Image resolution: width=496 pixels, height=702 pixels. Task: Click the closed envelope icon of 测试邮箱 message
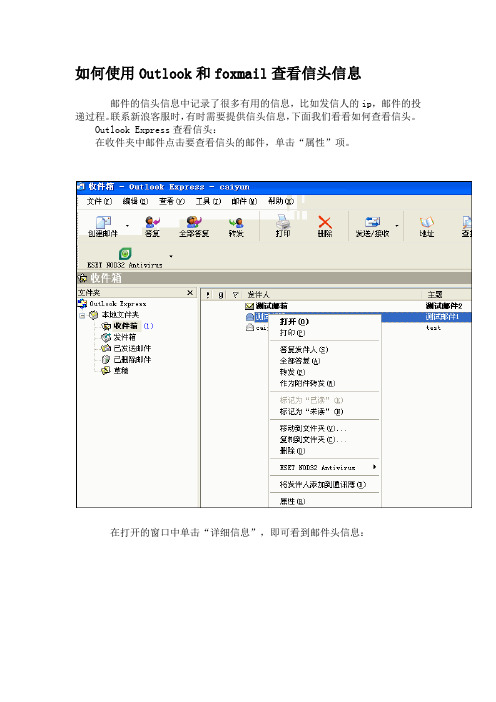[250, 306]
